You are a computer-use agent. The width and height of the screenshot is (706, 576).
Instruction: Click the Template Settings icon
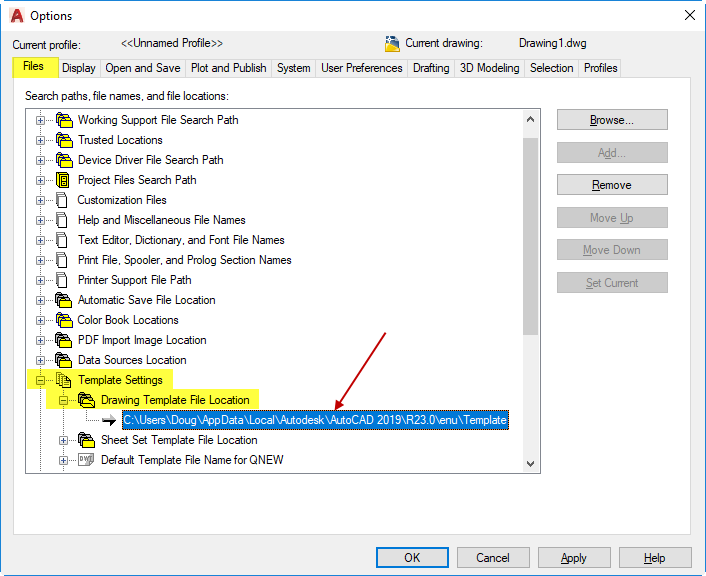(x=63, y=380)
